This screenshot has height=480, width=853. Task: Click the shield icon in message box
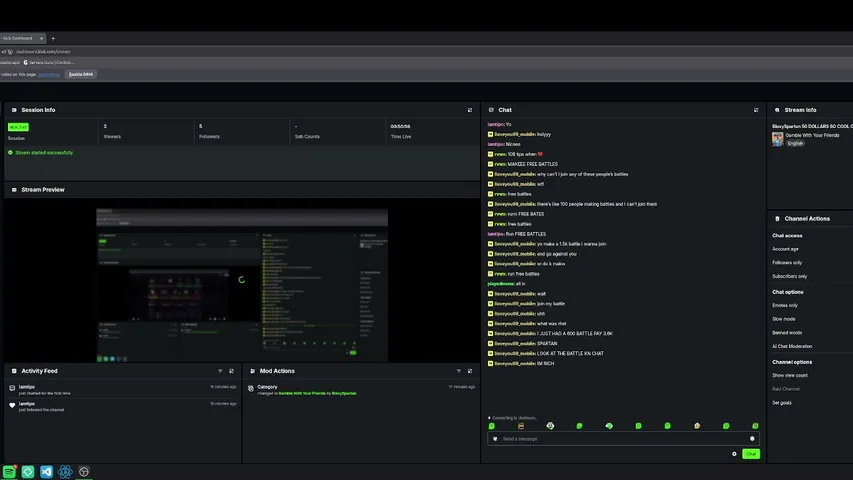click(495, 439)
